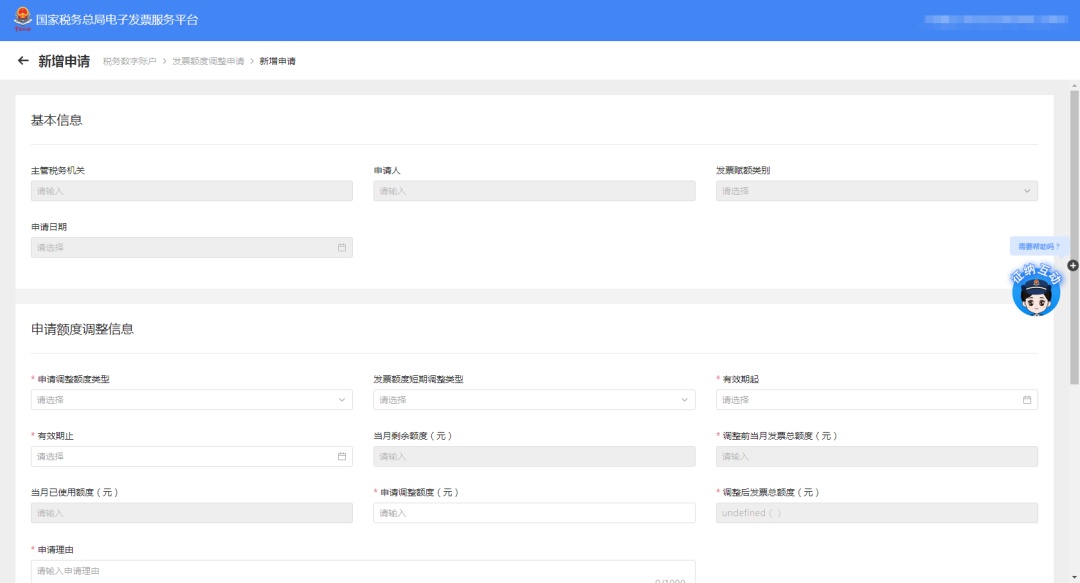Click the 发票额度调整申请 breadcrumb link
This screenshot has height=583, width=1080.
(208, 61)
